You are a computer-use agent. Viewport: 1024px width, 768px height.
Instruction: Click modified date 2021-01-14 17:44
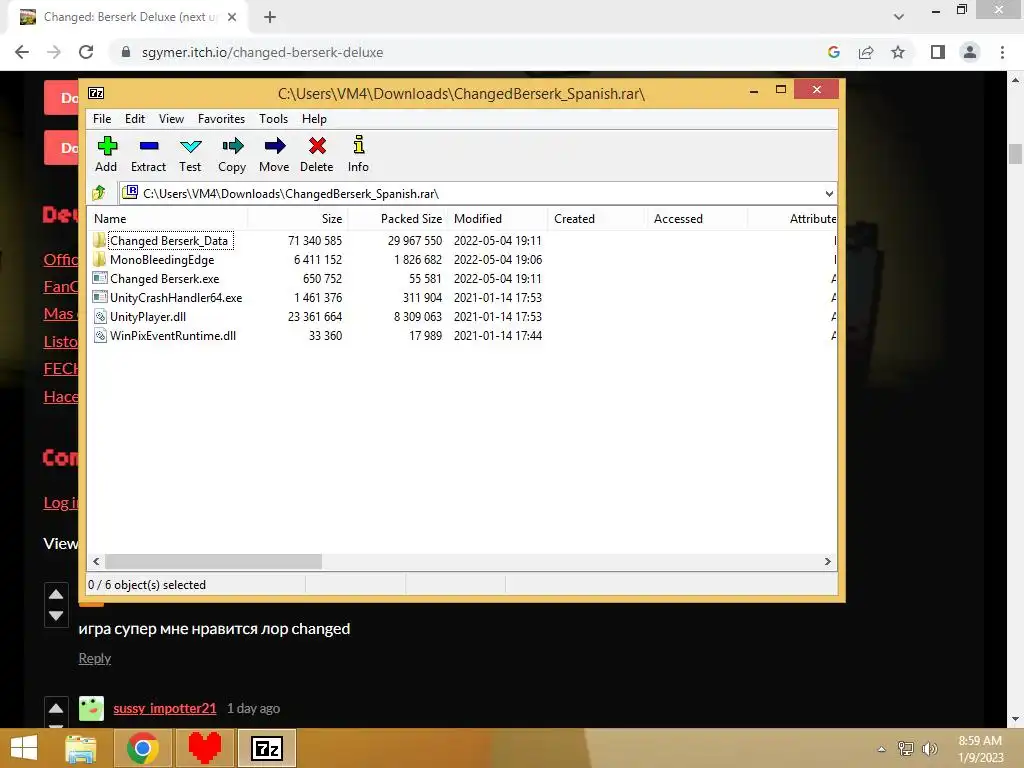(498, 336)
